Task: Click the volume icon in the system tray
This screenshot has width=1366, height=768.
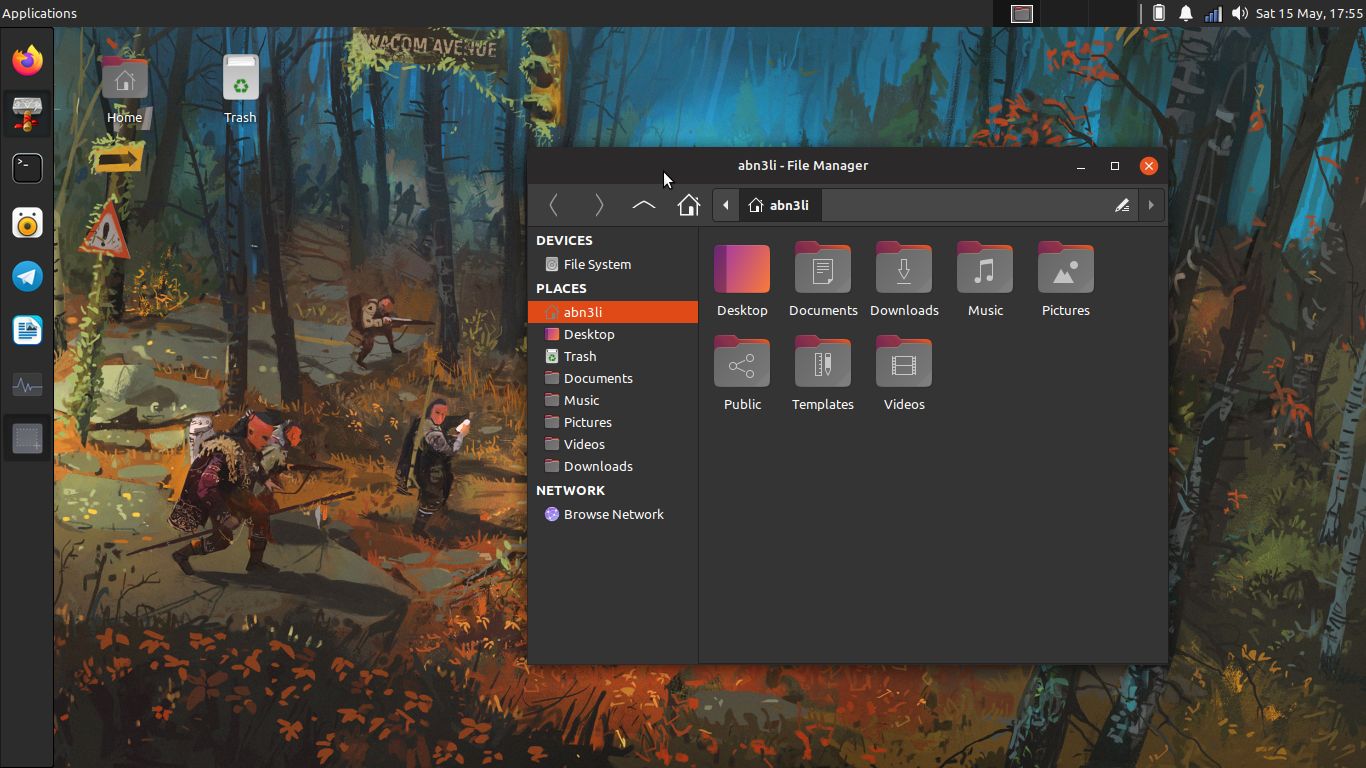Action: click(x=1240, y=14)
